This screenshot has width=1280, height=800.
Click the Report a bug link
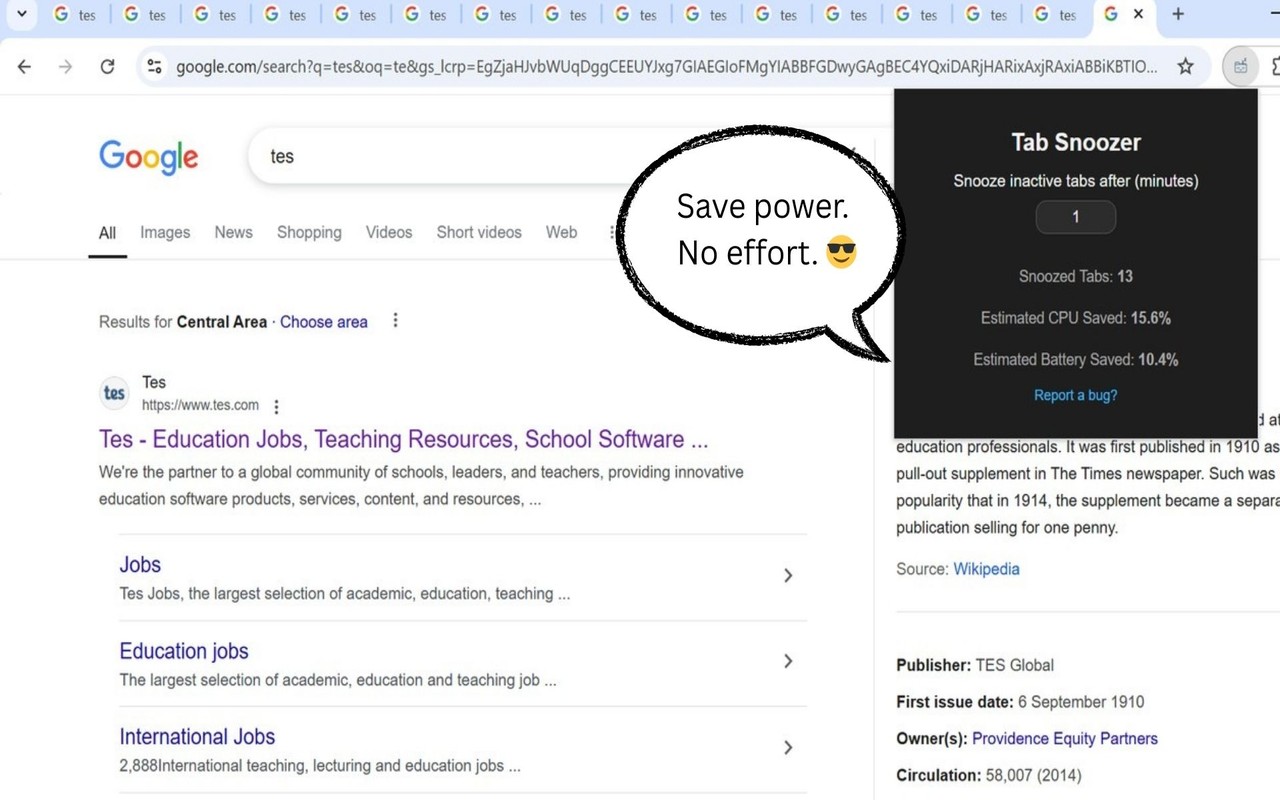tap(1075, 396)
